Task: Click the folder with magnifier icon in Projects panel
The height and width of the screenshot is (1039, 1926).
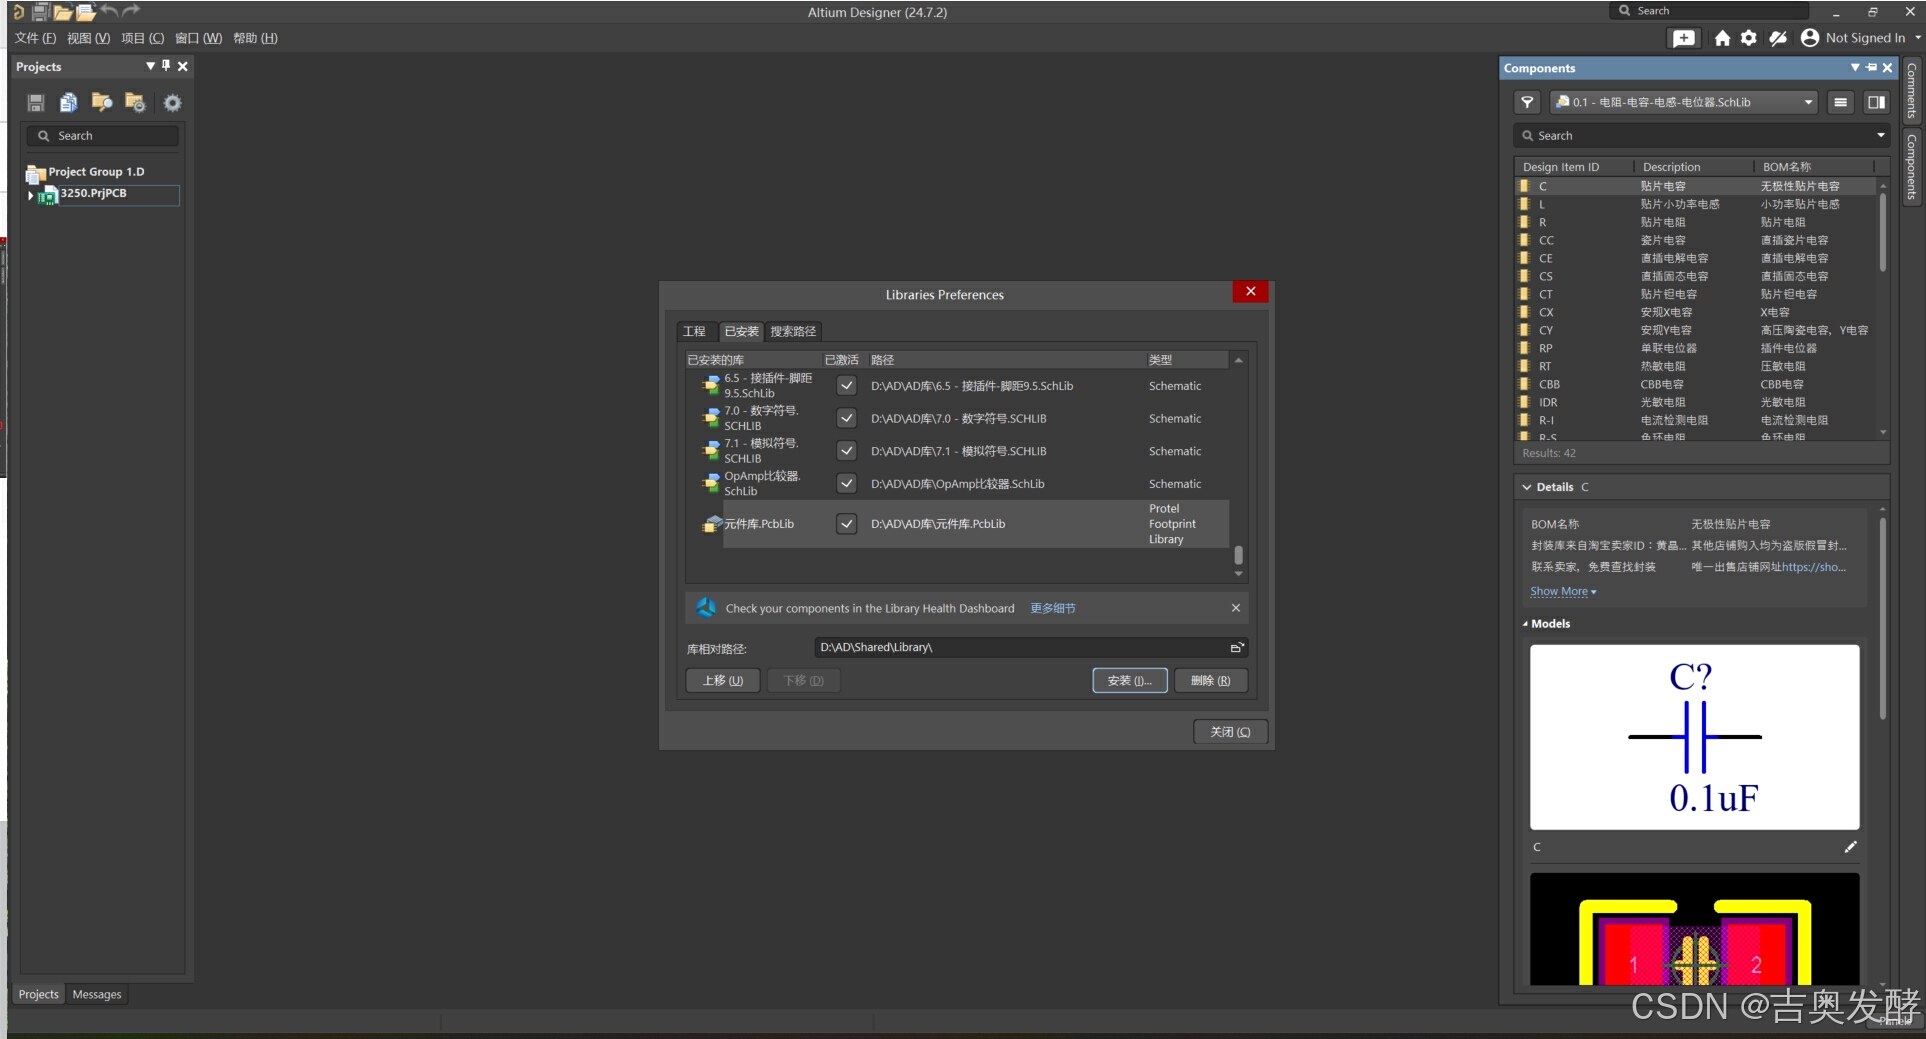Action: pyautogui.click(x=102, y=103)
